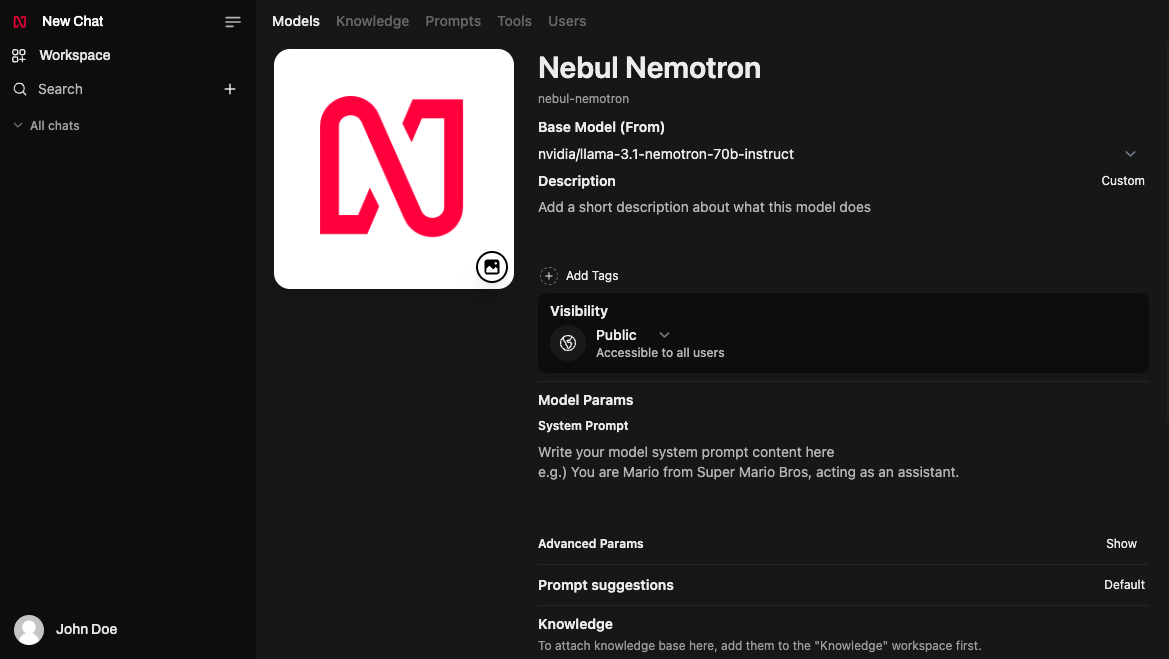Go to the Tools tab
The image size is (1169, 659).
514,22
